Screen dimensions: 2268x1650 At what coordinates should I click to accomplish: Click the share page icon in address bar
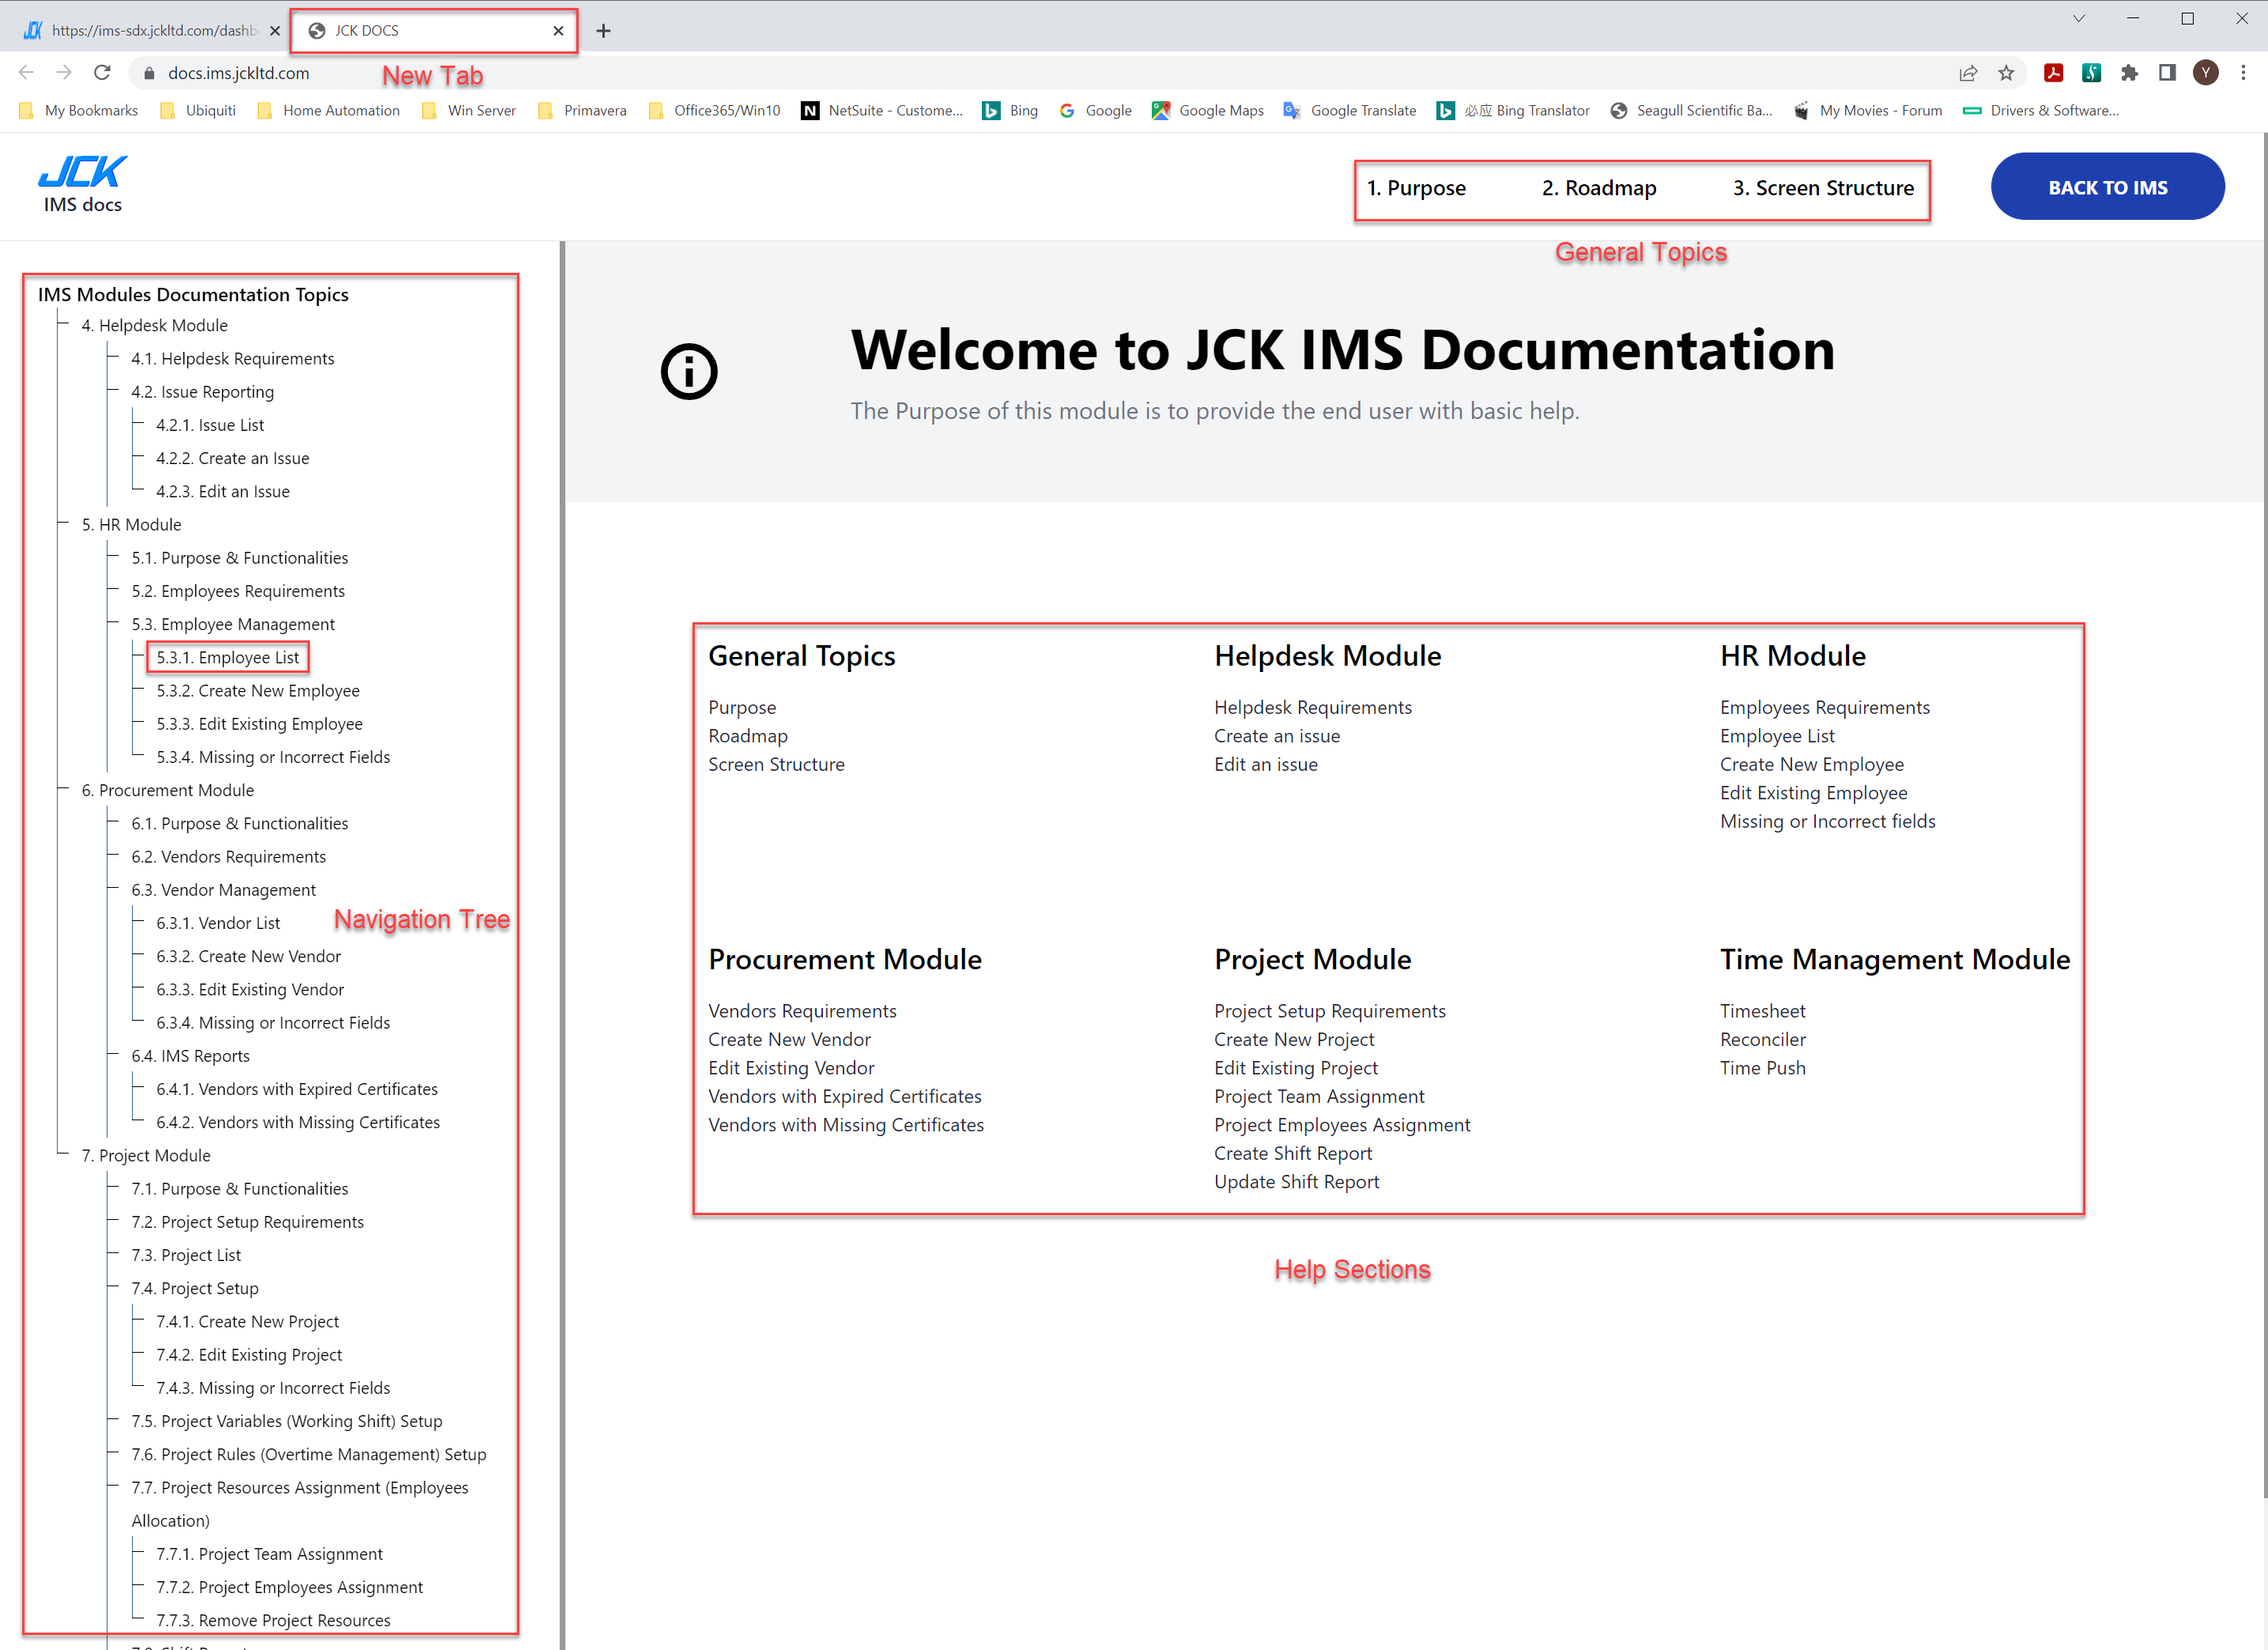click(x=1968, y=73)
